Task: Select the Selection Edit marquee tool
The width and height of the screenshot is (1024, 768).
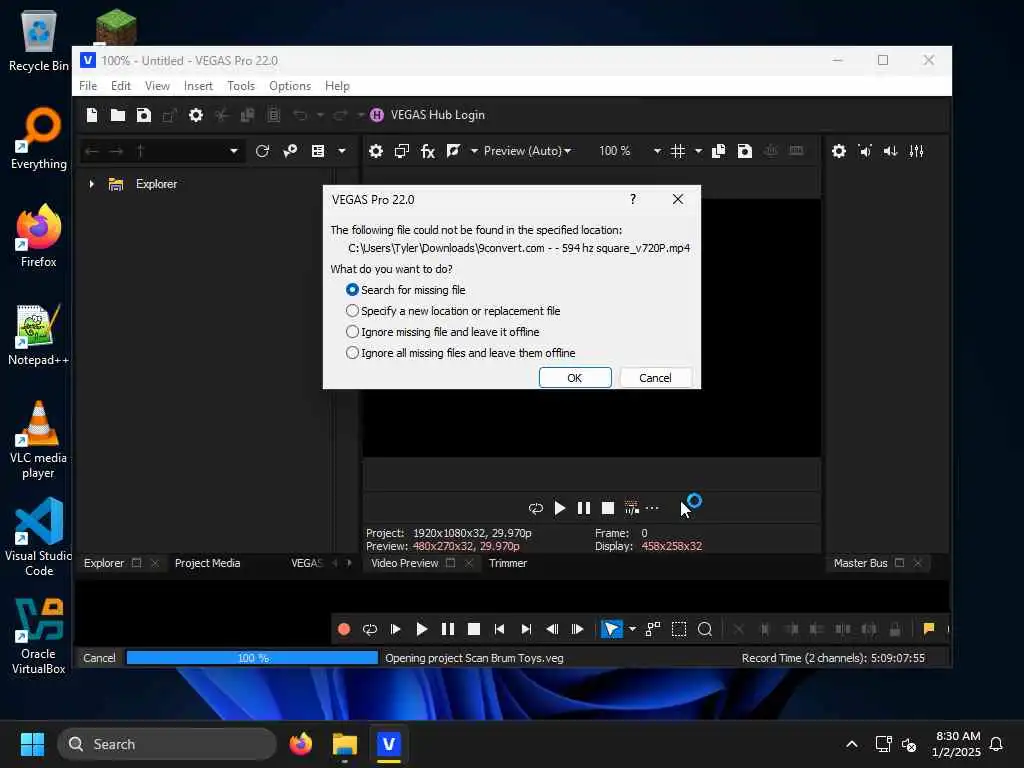Action: [679, 629]
